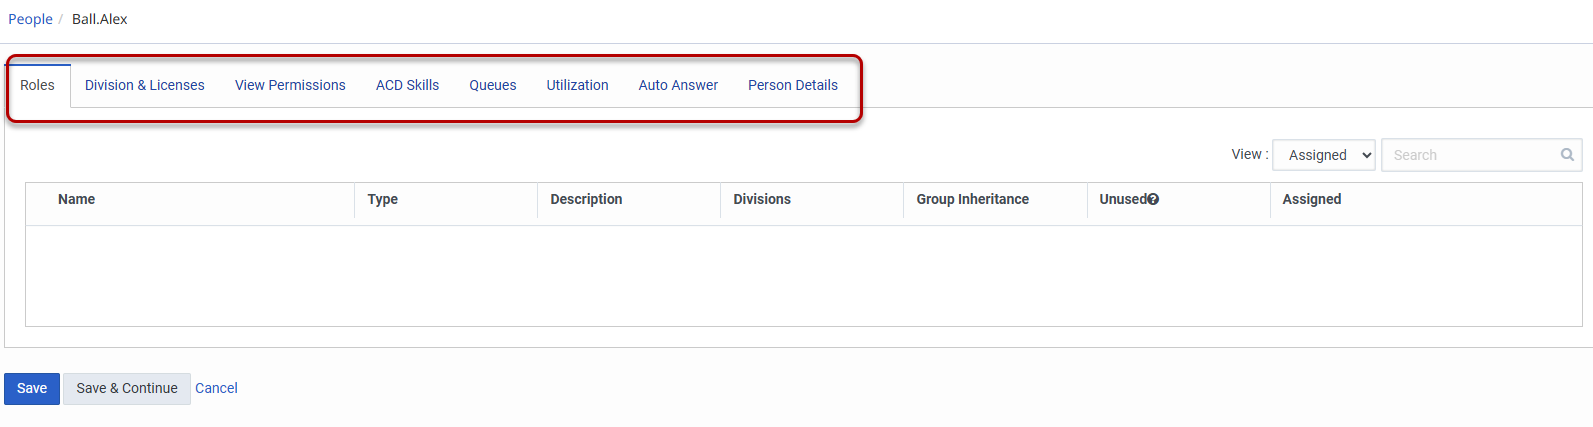Select the ACD Skills tab
The width and height of the screenshot is (1593, 427).
[x=407, y=85]
